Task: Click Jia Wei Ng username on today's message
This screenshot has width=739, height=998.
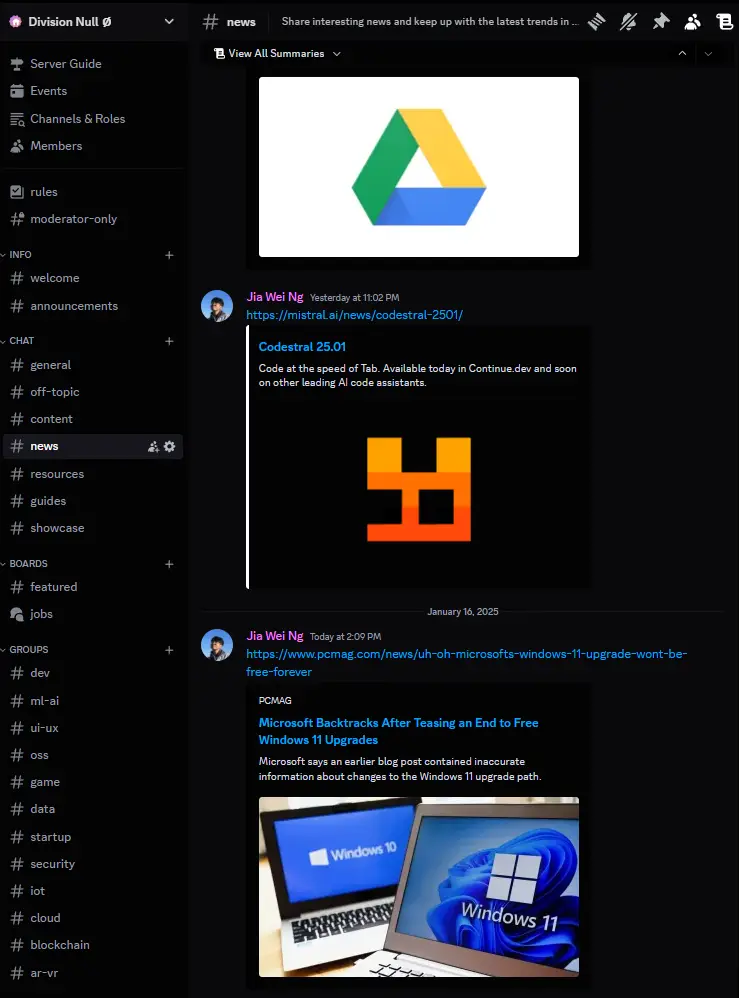Action: (274, 636)
